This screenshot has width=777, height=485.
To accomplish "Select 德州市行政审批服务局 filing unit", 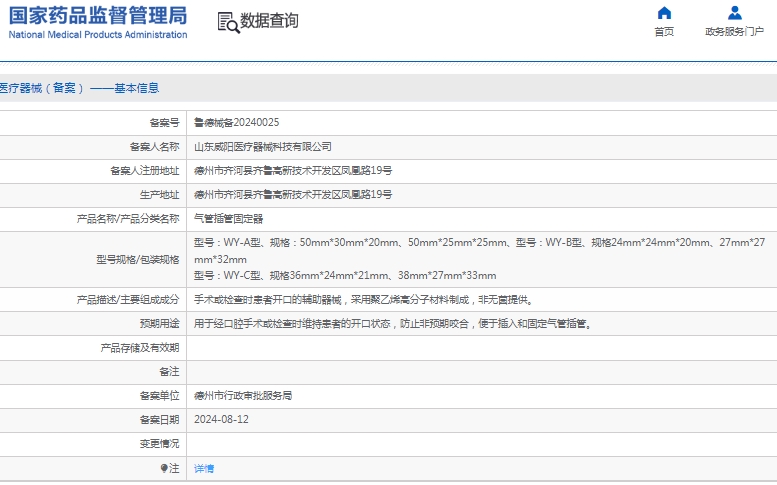I will pos(243,395).
